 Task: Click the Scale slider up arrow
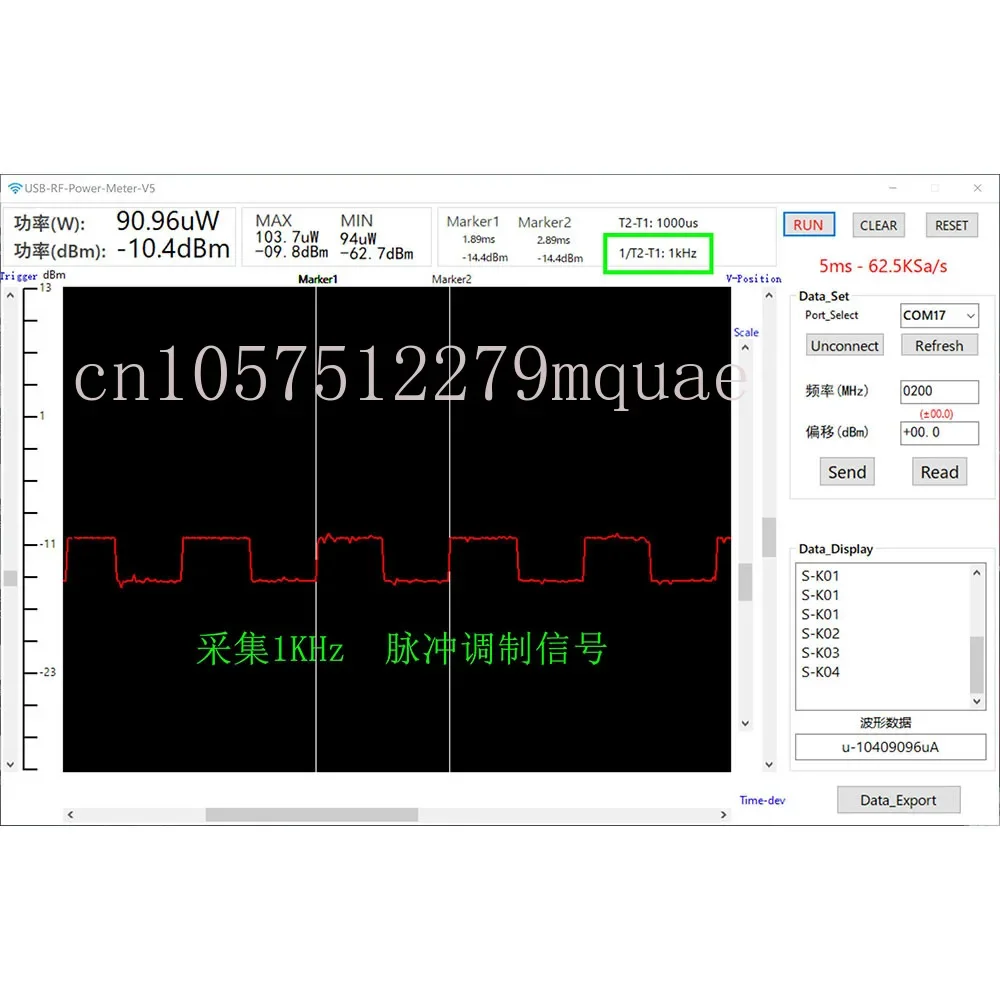click(x=745, y=348)
